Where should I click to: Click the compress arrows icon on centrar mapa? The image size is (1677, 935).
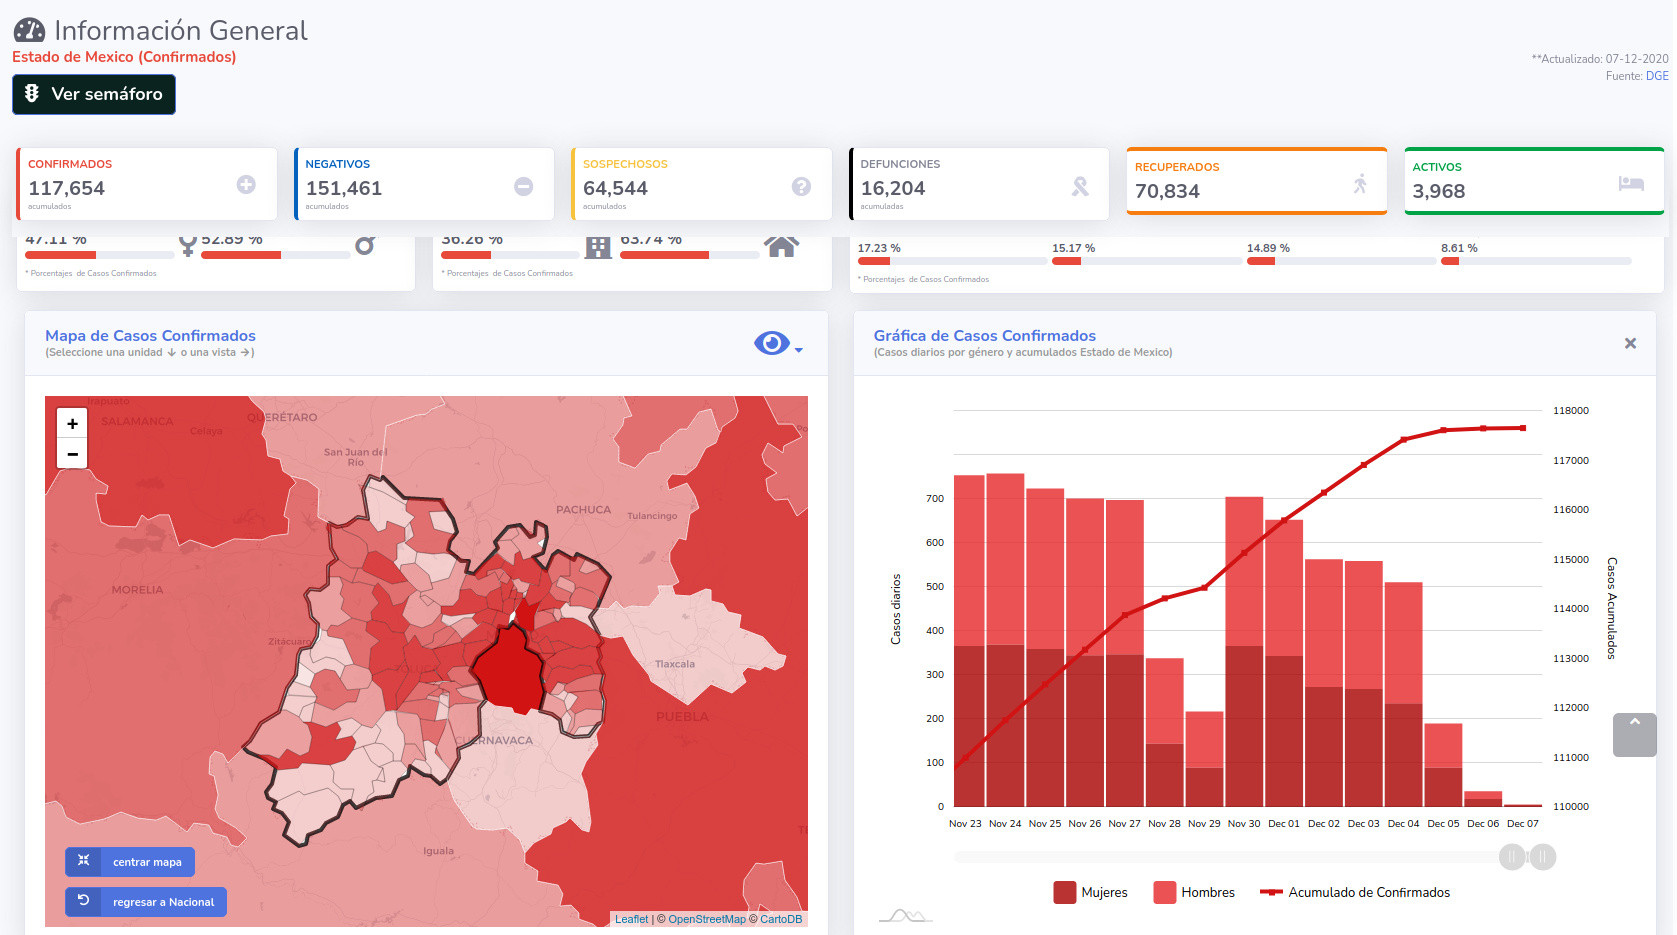click(84, 861)
